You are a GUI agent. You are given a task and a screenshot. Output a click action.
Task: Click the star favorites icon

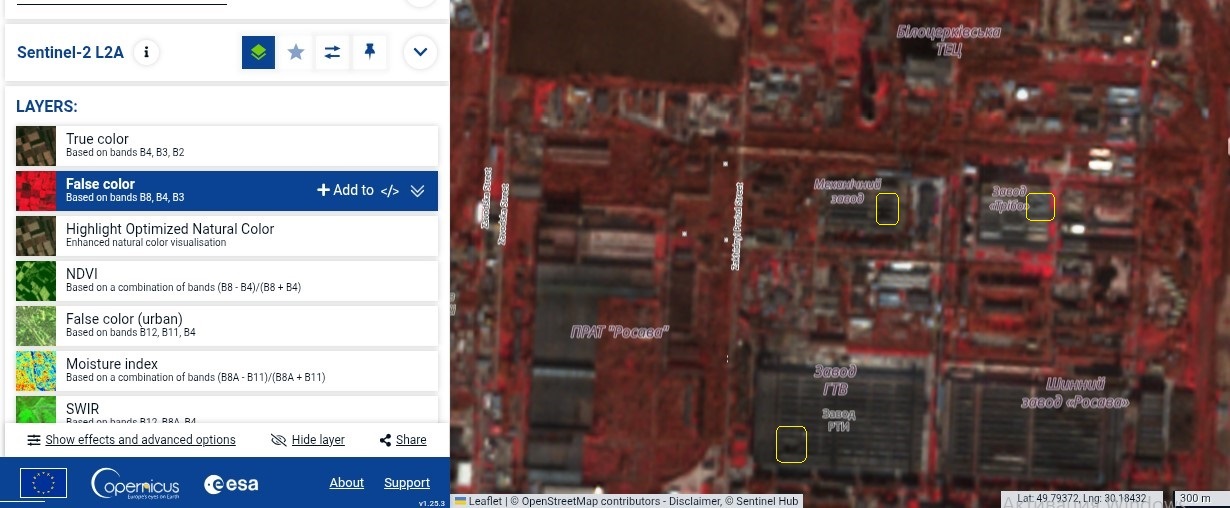click(296, 52)
